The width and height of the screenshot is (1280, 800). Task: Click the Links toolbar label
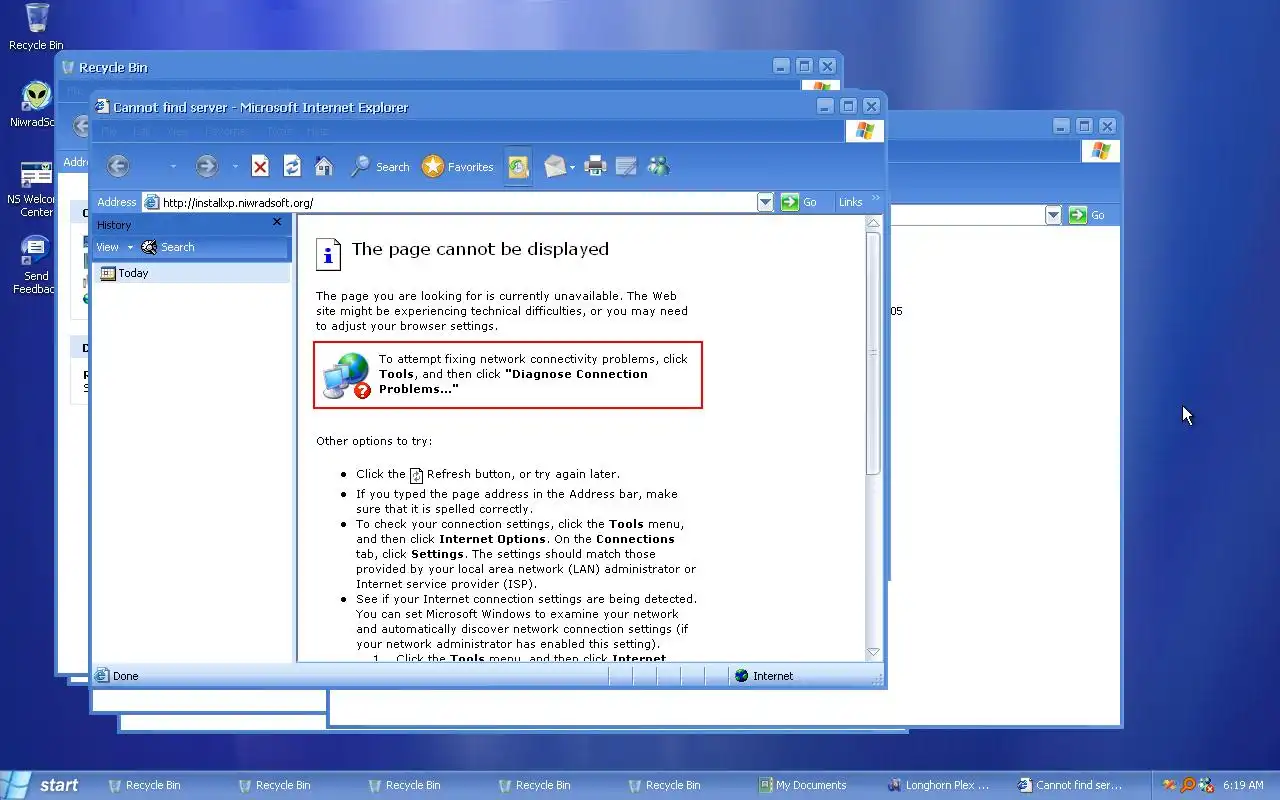tap(851, 202)
